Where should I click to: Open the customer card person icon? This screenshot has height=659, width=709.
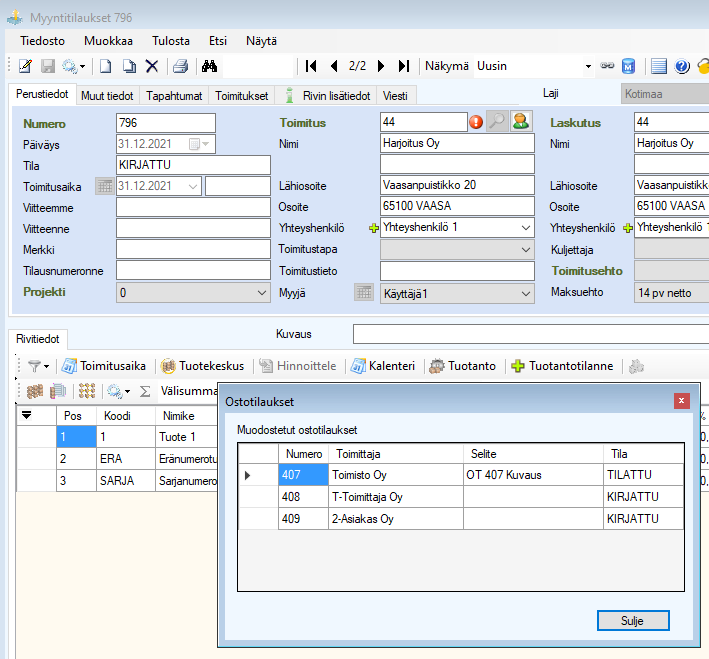(521, 122)
